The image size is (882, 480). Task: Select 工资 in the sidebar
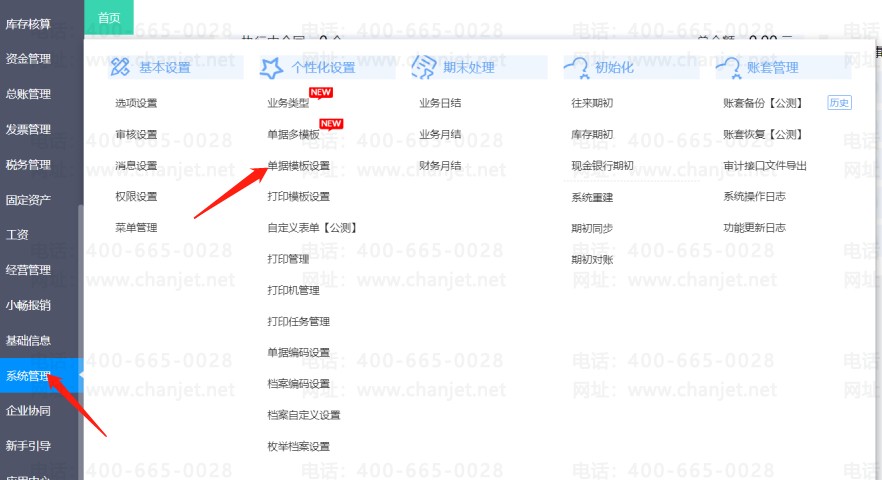point(17,235)
